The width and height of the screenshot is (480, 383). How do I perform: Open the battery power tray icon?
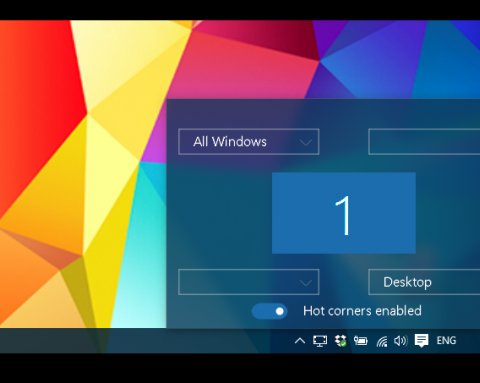click(361, 341)
